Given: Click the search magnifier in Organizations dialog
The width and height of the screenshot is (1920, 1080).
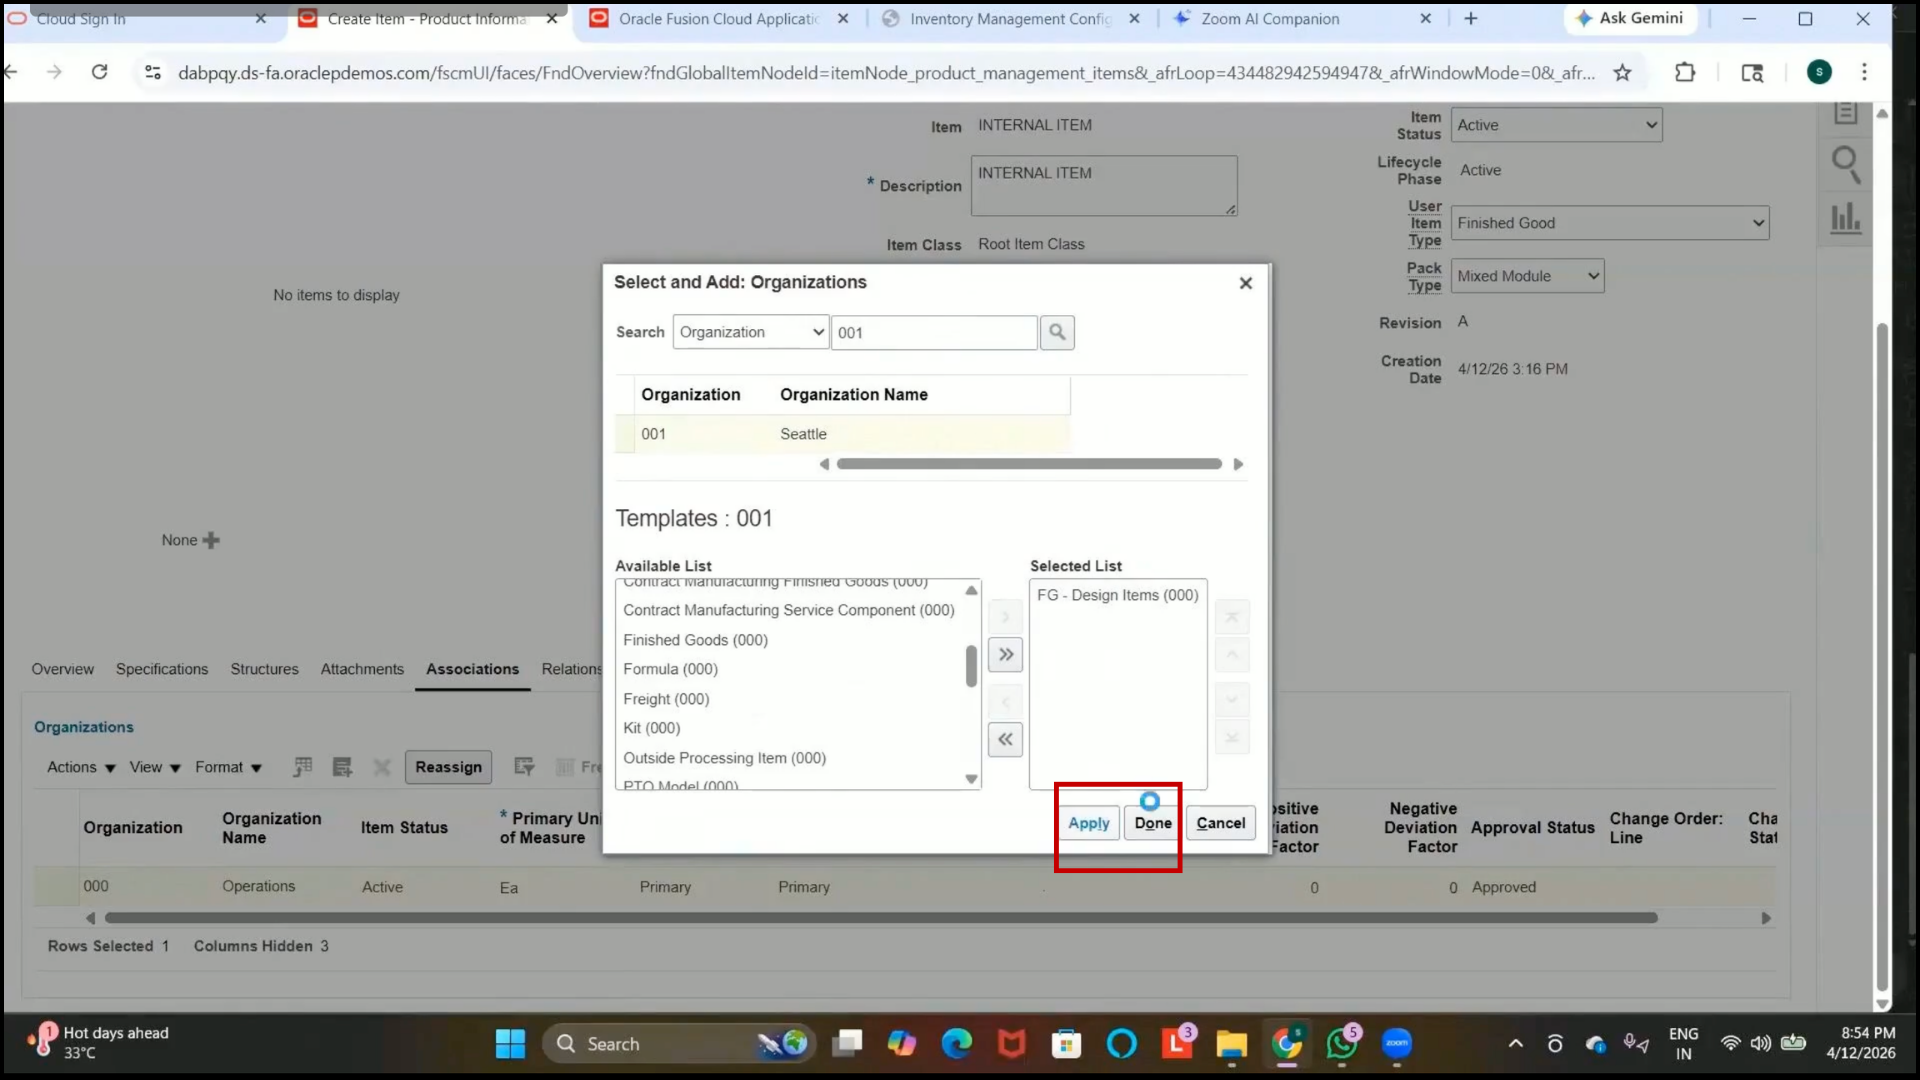Looking at the screenshot, I should click(x=1057, y=332).
